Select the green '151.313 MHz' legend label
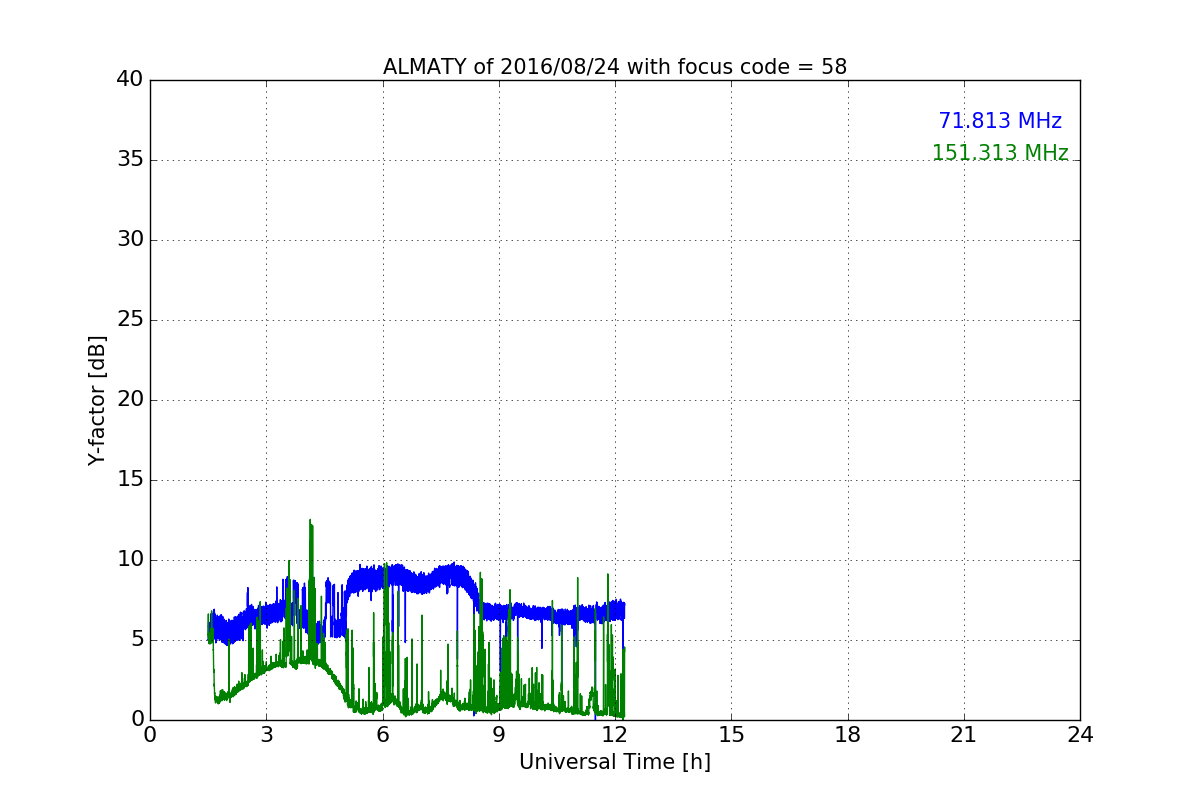This screenshot has height=800, width=1200. coord(1000,153)
